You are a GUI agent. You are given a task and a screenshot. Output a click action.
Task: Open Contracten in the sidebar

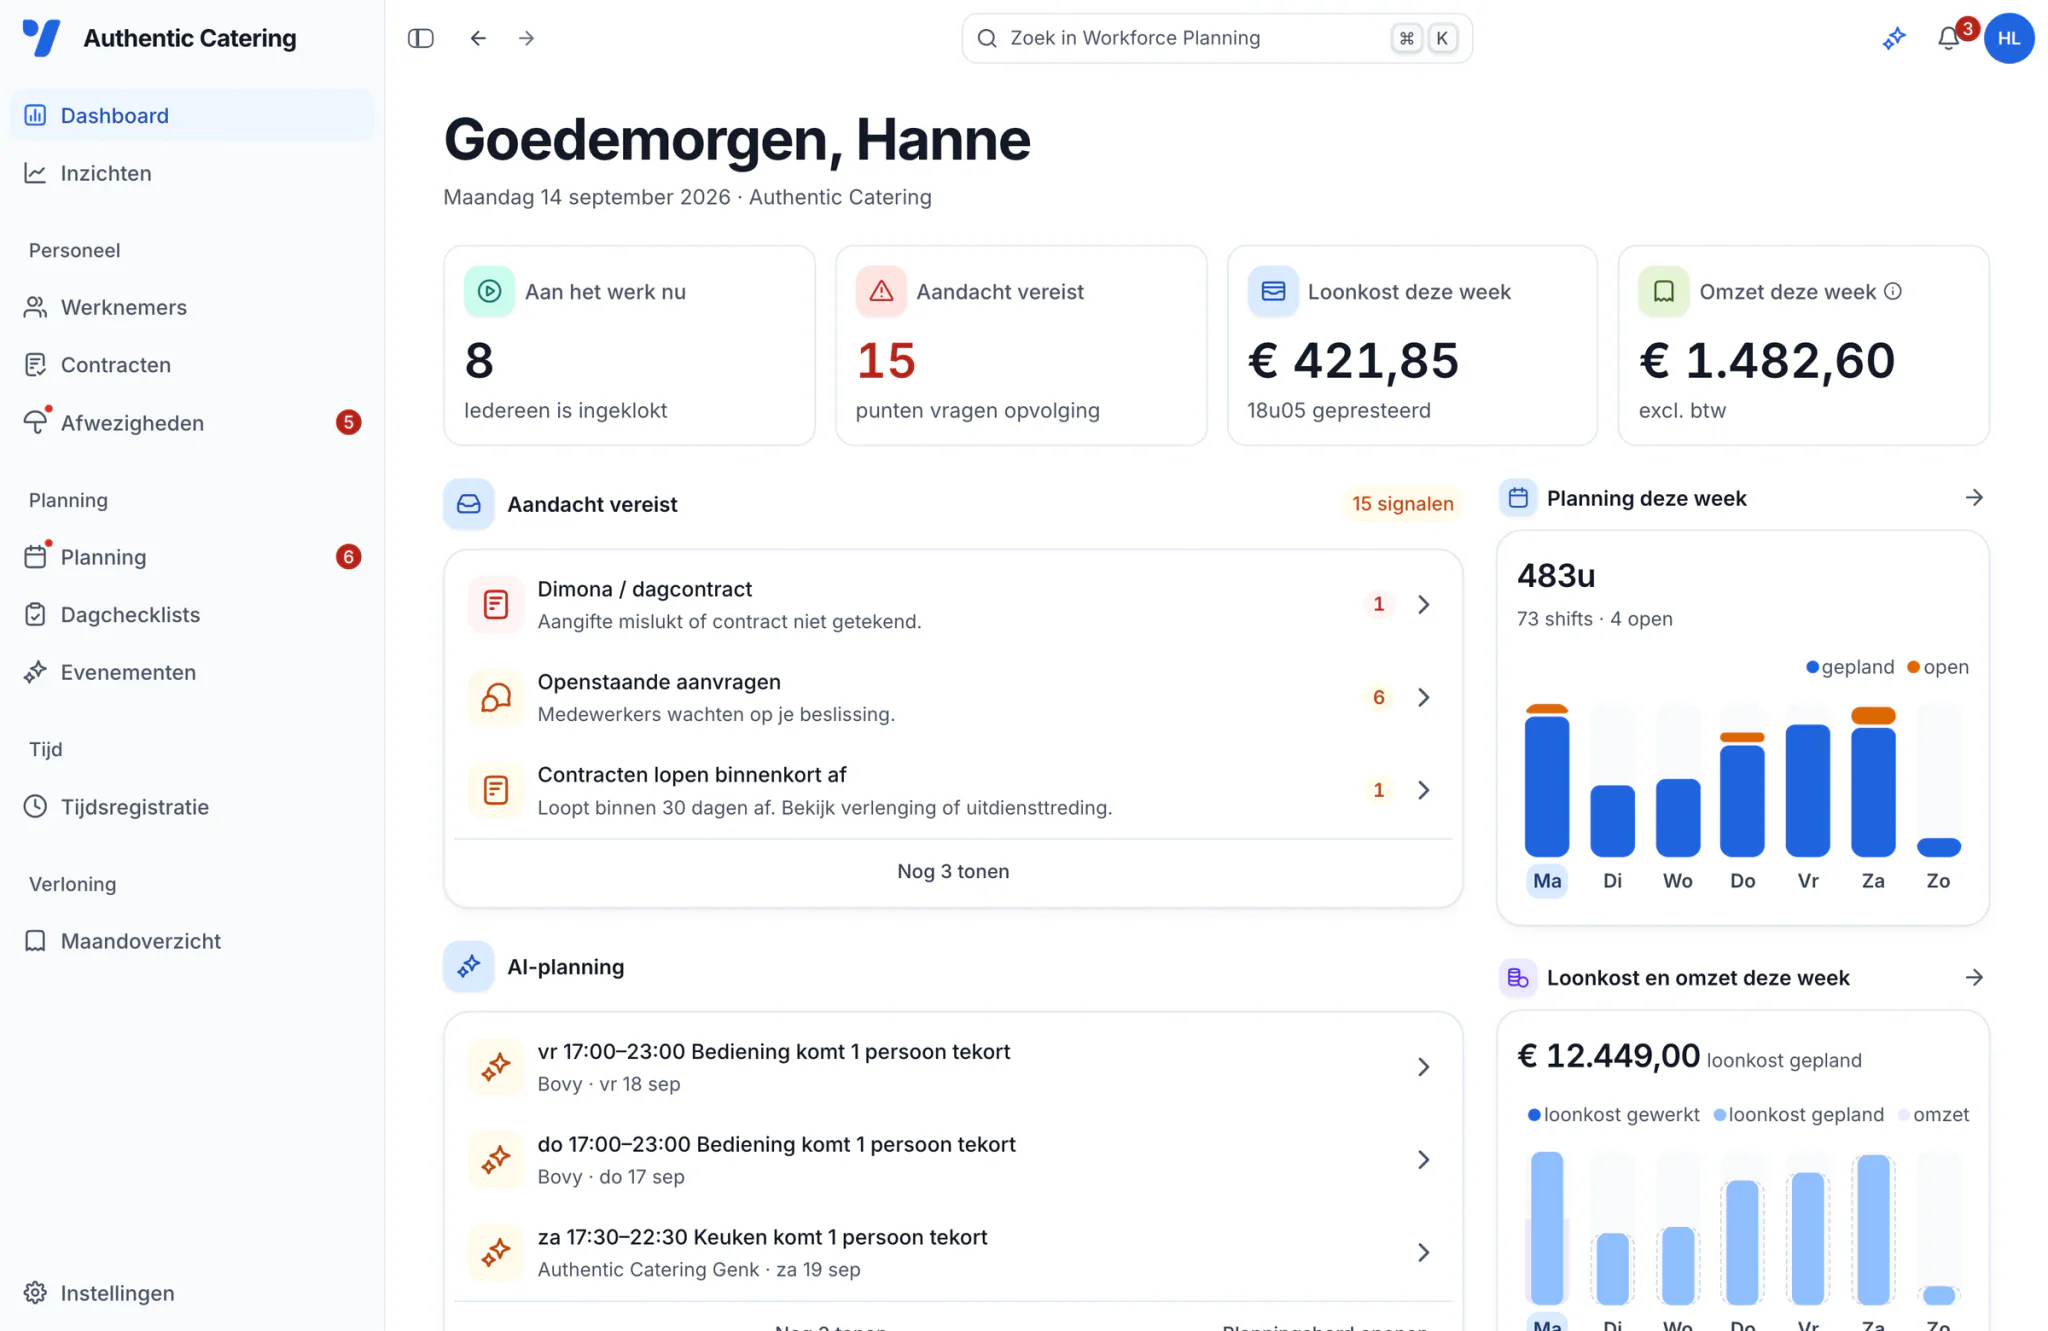(x=192, y=365)
